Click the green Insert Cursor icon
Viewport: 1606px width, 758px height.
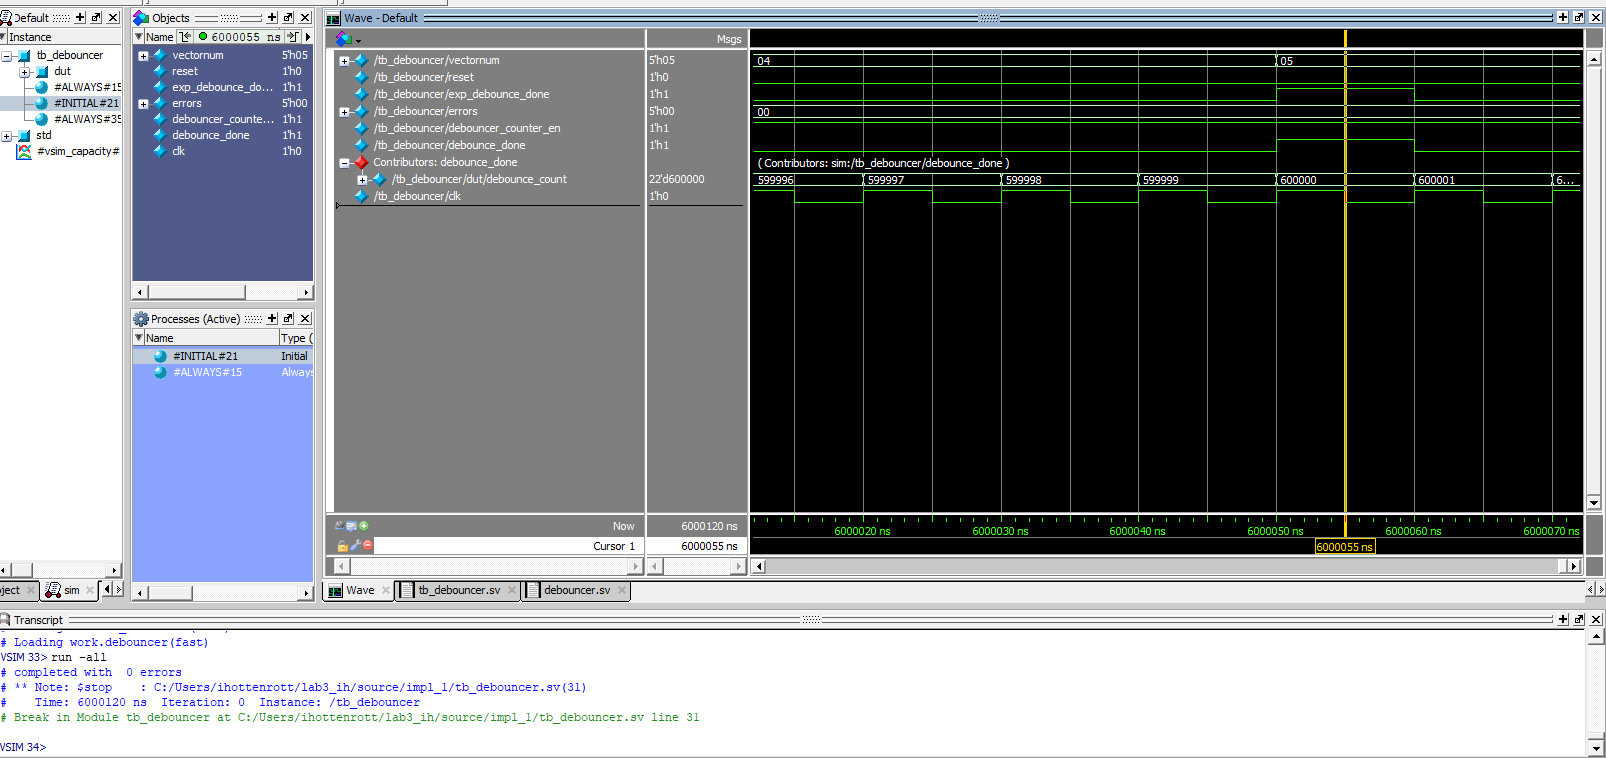[364, 526]
